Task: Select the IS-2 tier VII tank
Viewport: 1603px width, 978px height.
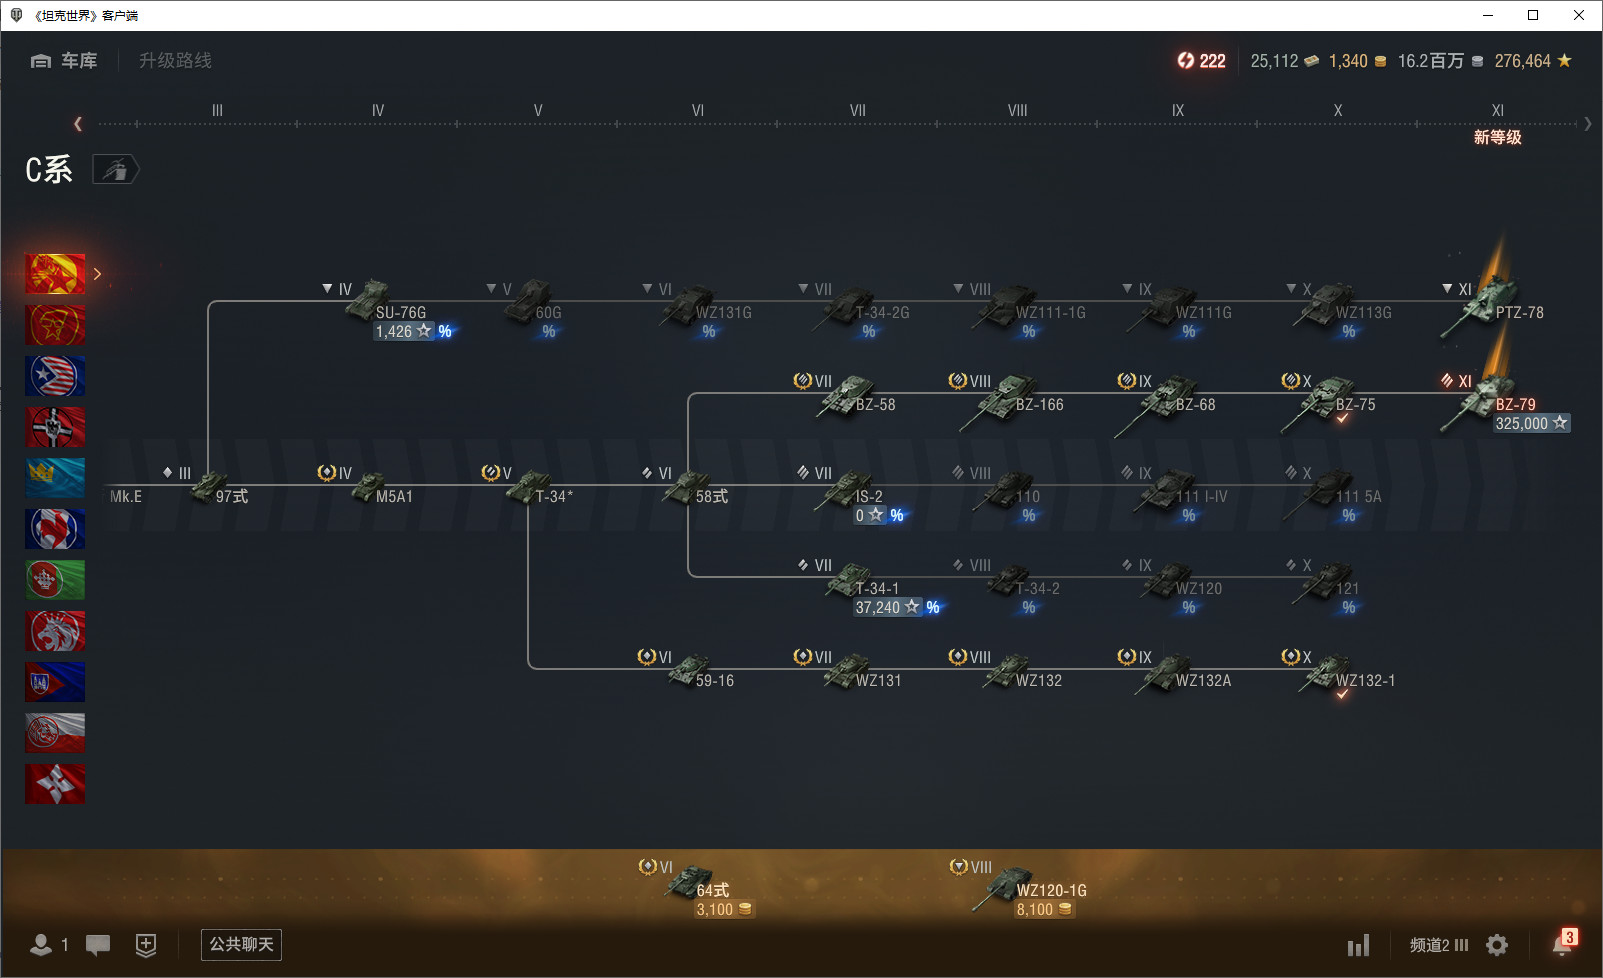Action: coord(850,490)
